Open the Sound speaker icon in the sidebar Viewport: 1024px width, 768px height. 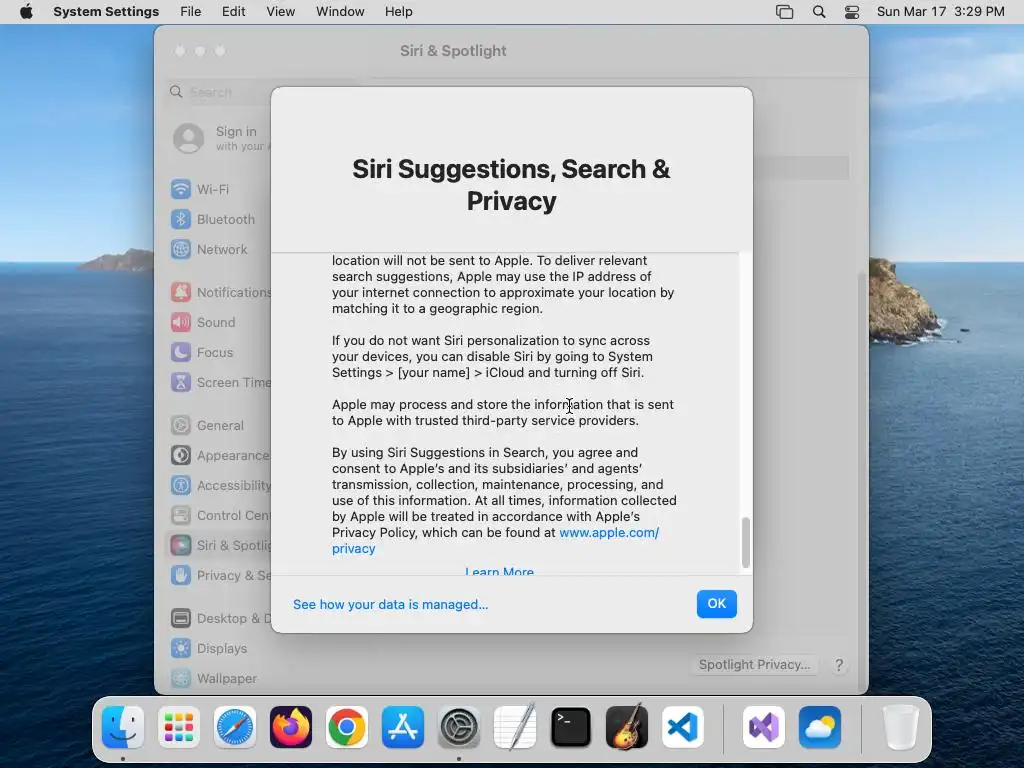click(181, 323)
